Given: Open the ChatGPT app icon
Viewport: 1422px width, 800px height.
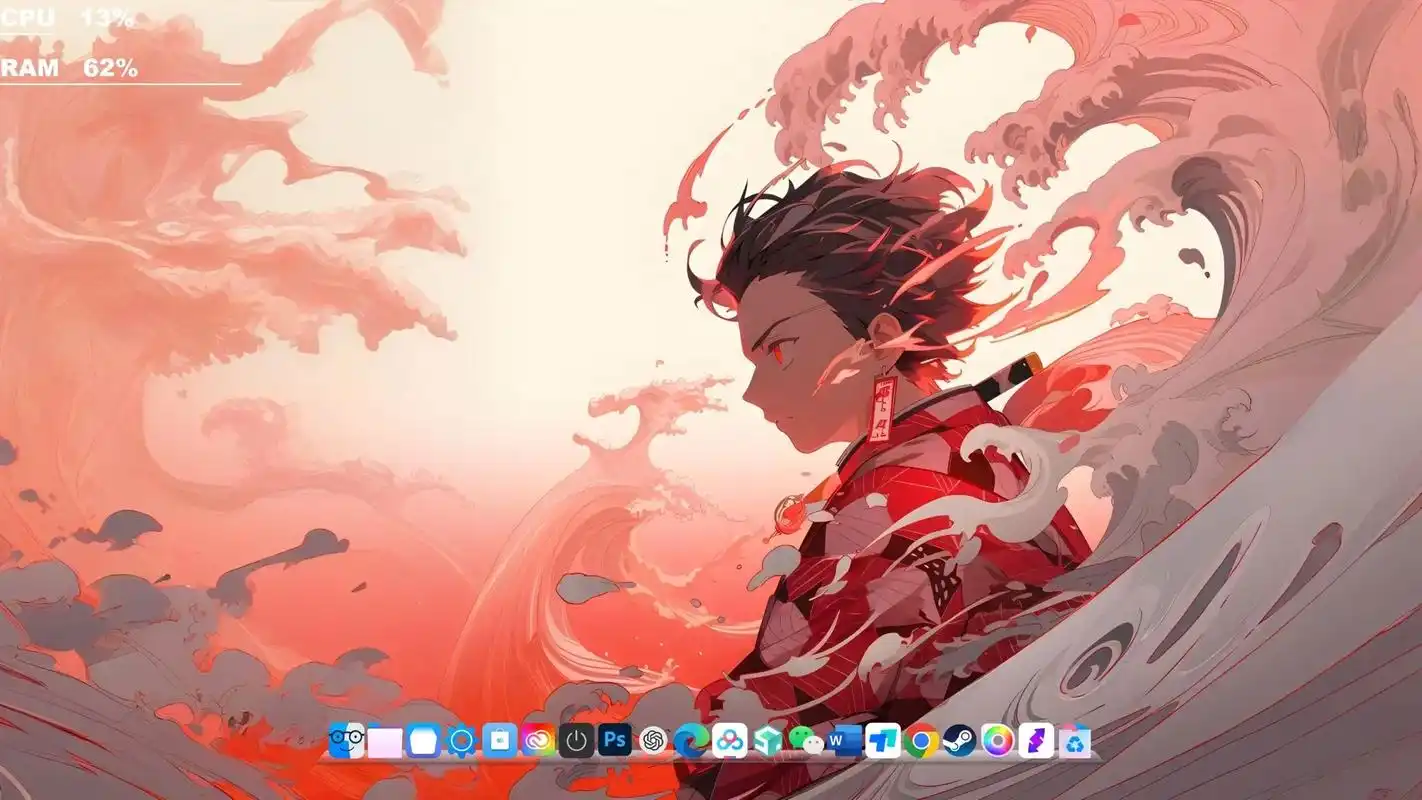Looking at the screenshot, I should pyautogui.click(x=653, y=741).
